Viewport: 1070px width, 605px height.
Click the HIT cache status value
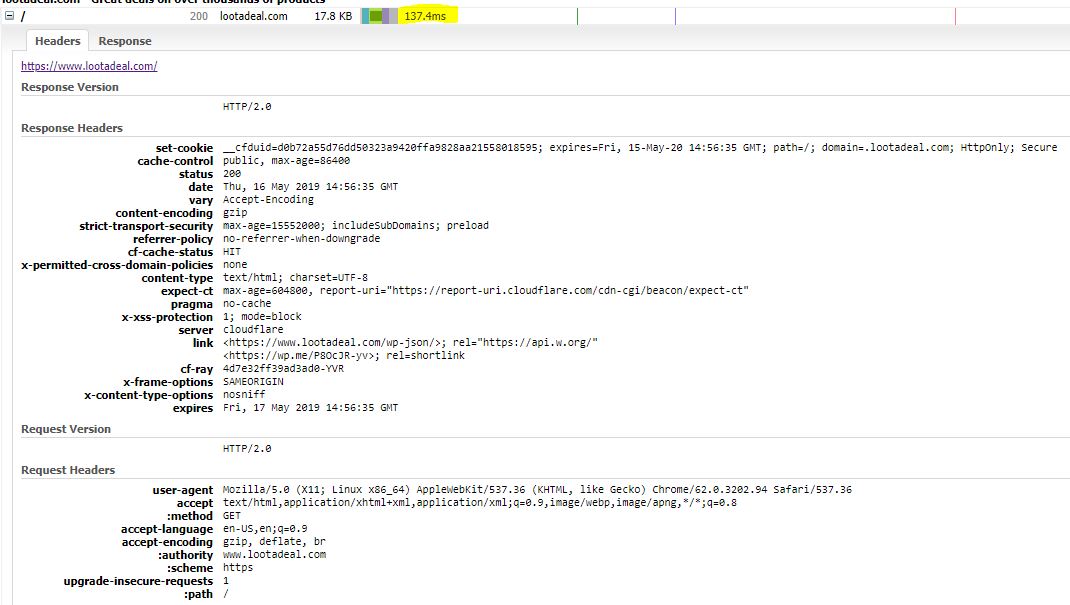(231, 251)
